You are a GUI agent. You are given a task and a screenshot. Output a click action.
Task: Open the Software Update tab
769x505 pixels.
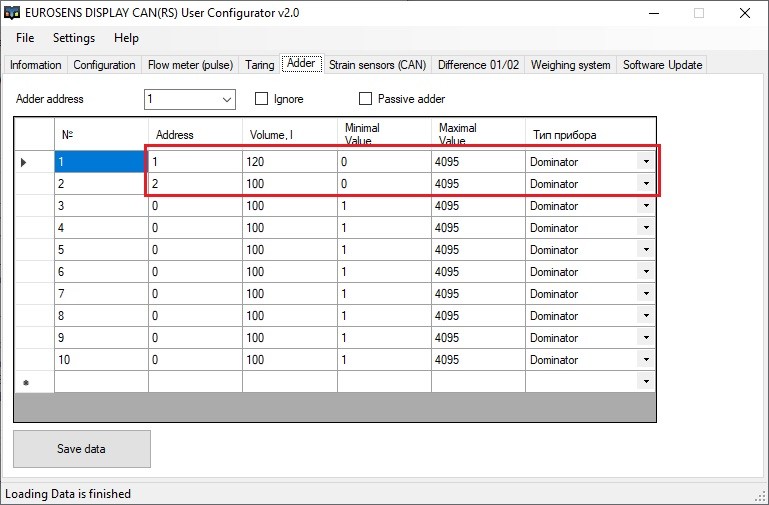click(662, 65)
